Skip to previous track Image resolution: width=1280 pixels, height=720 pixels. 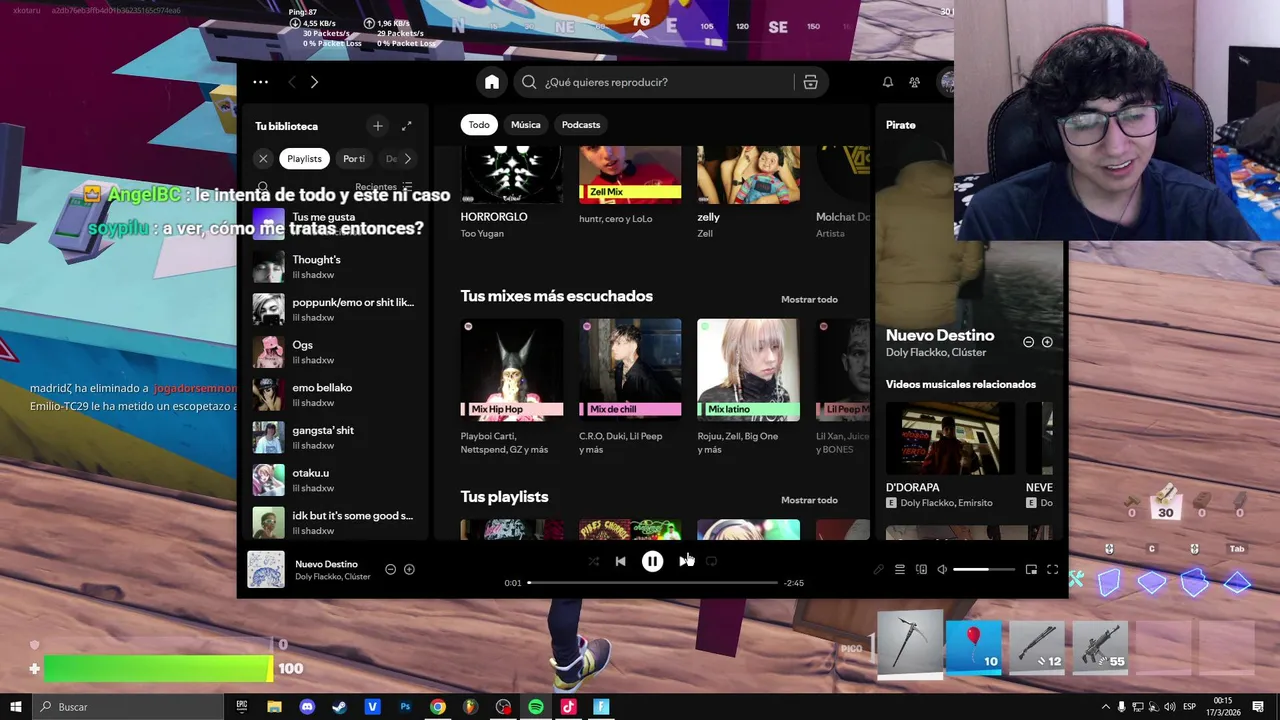[620, 561]
